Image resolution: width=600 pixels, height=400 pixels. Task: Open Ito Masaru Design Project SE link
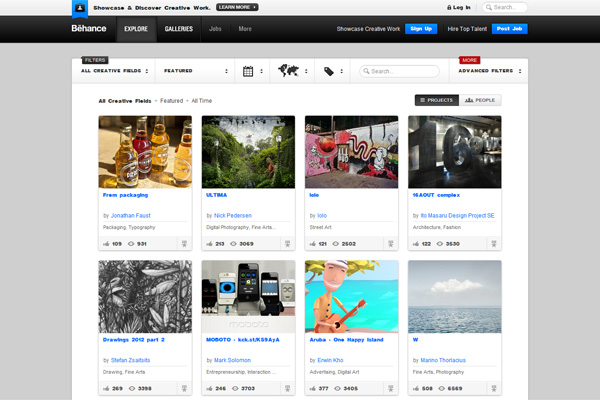(x=457, y=216)
